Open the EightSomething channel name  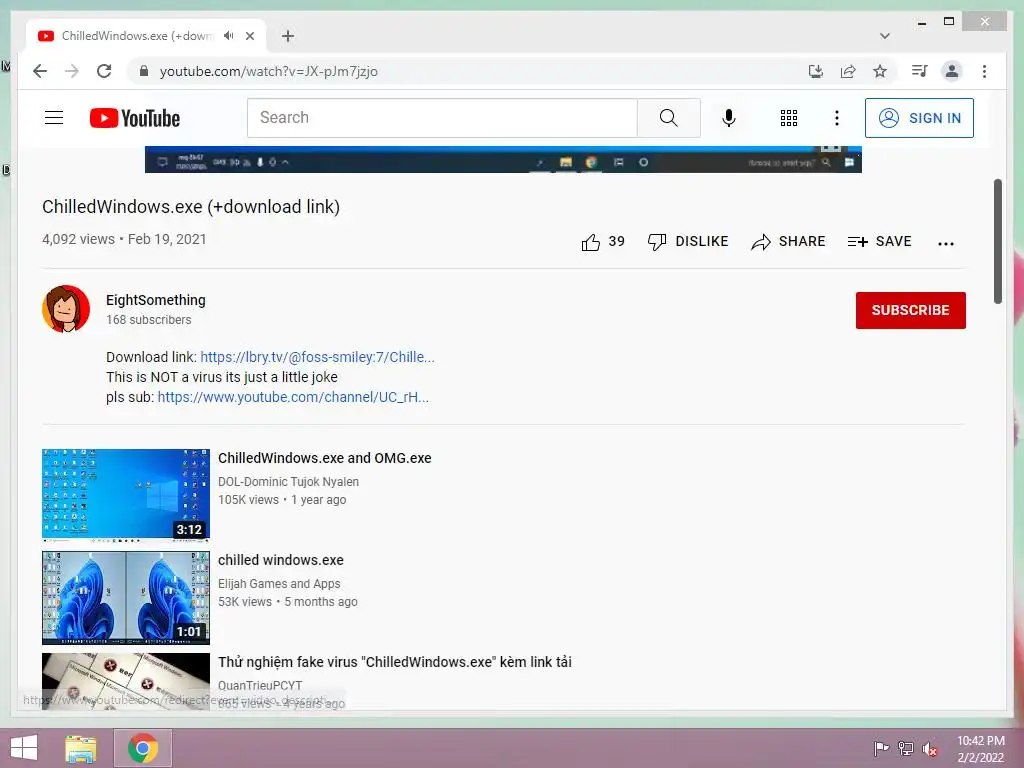tap(155, 300)
